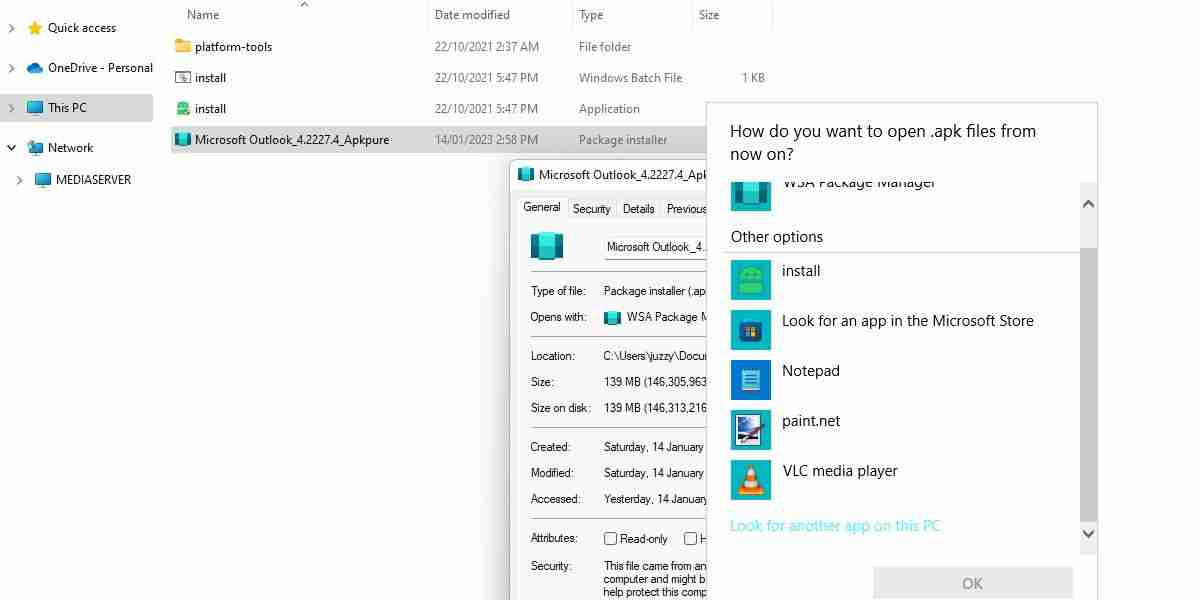The height and width of the screenshot is (600, 1200).
Task: Collapse the Quick access section
Action: [10, 27]
